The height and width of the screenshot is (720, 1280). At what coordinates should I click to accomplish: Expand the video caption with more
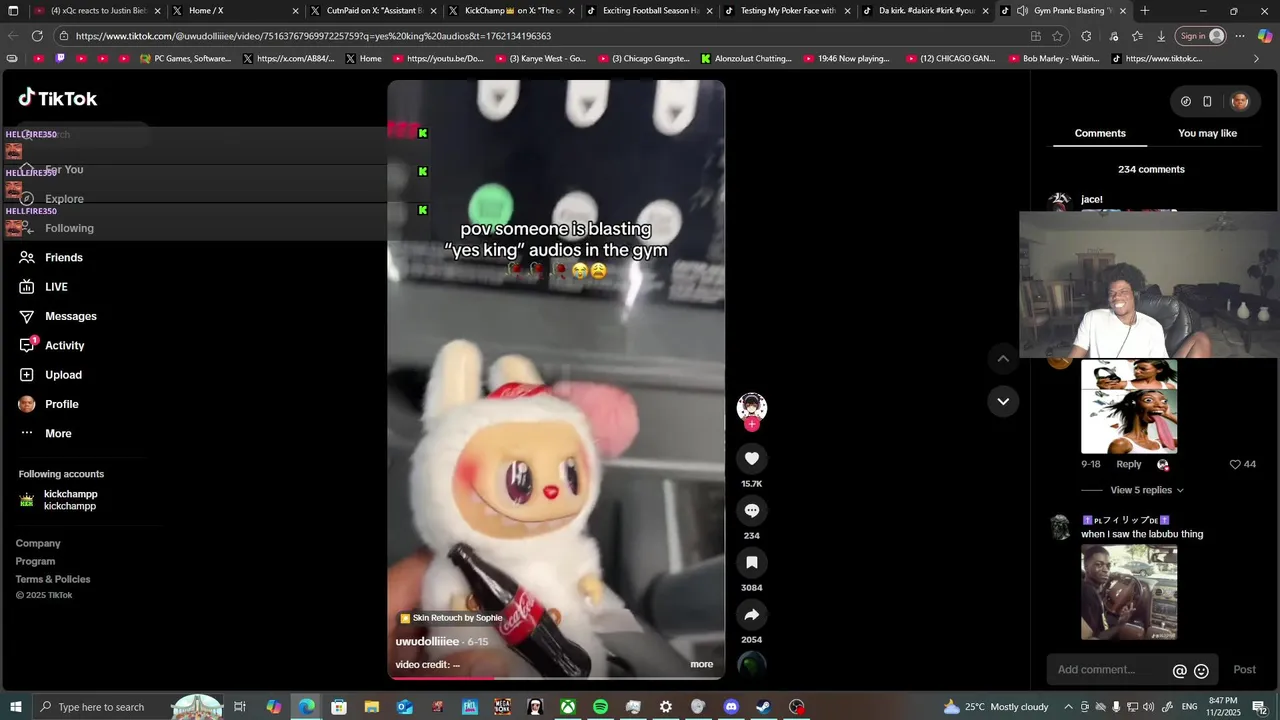[701, 664]
